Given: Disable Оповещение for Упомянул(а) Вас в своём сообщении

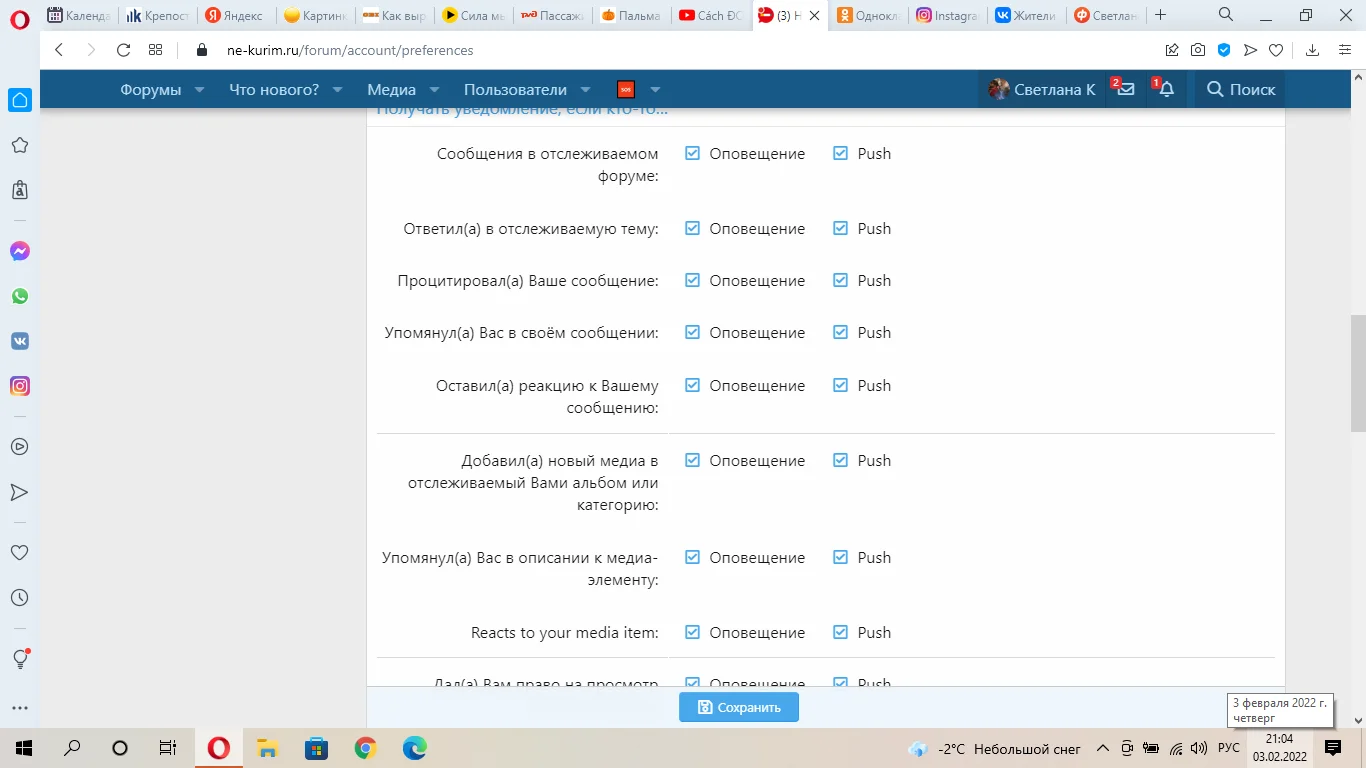Looking at the screenshot, I should [692, 332].
